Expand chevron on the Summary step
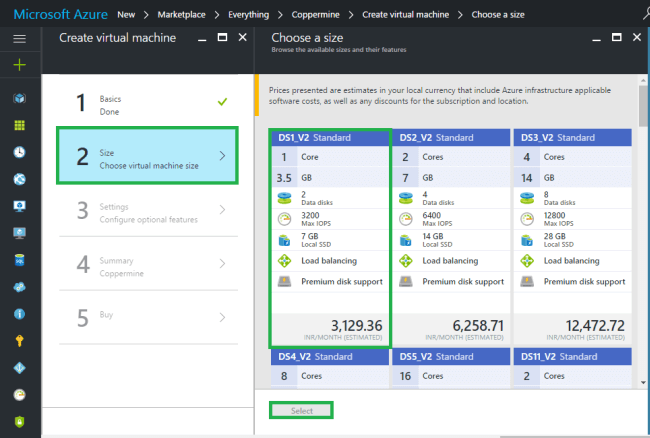 (x=223, y=264)
